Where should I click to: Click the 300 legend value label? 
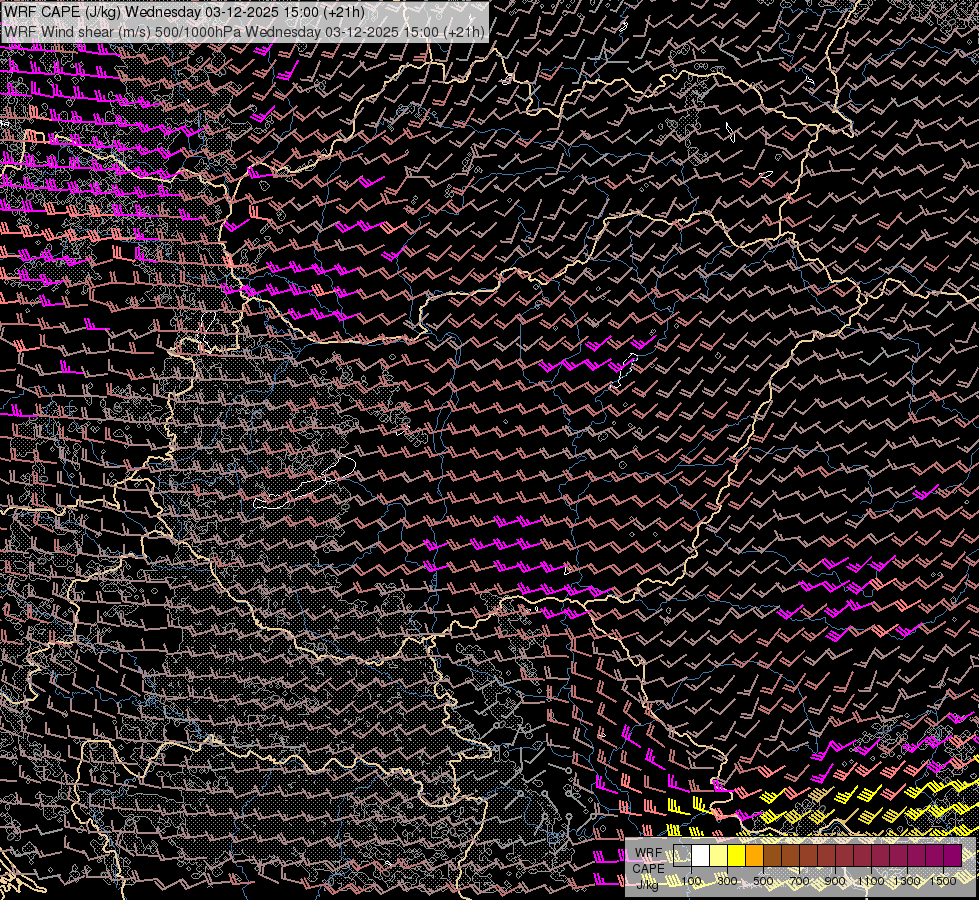(x=727, y=881)
